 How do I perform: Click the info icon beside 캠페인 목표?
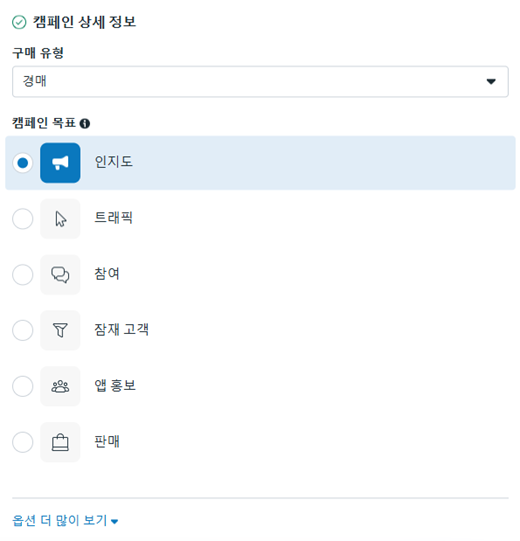tap(85, 124)
